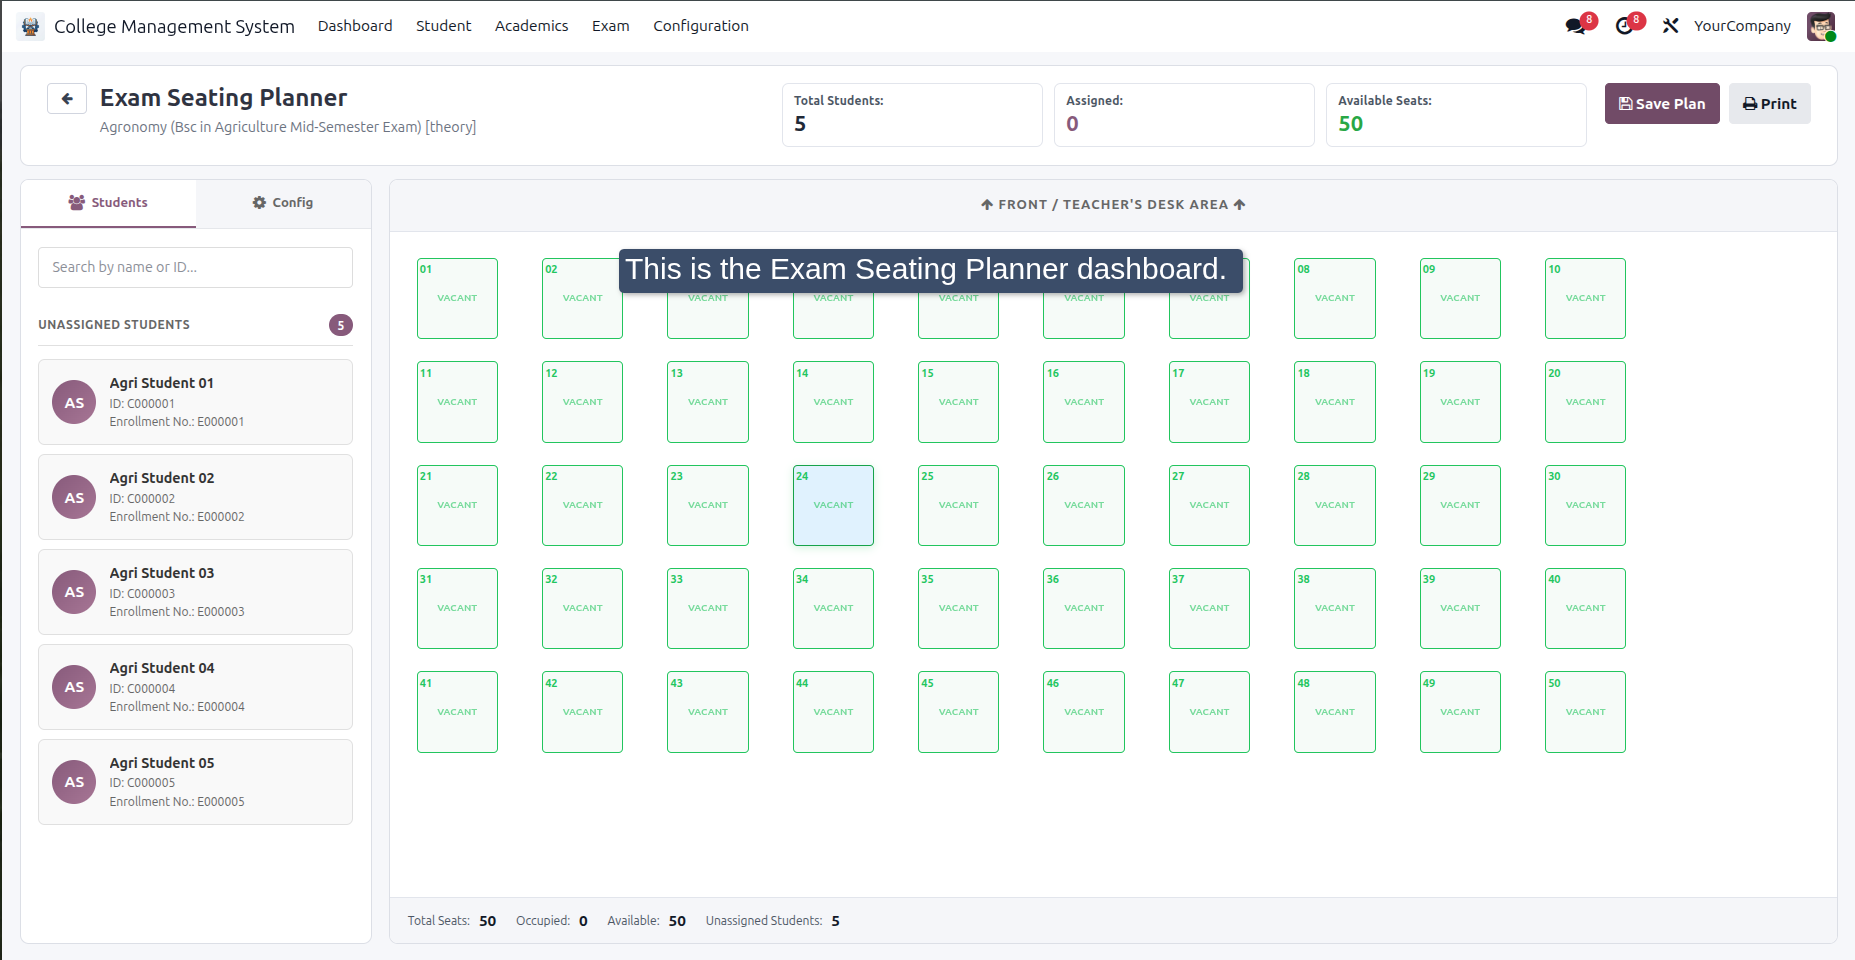This screenshot has width=1855, height=960.
Task: Click the Agri Student 01 avatar
Action: [x=74, y=402]
